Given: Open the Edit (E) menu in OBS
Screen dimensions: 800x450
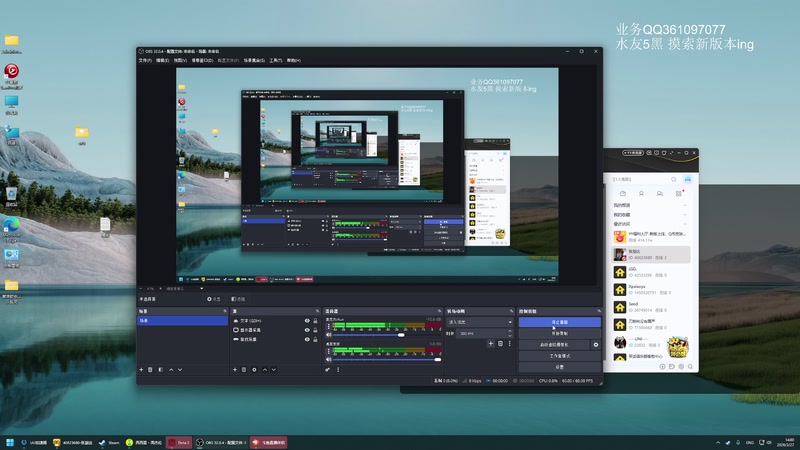Looking at the screenshot, I should [x=162, y=60].
